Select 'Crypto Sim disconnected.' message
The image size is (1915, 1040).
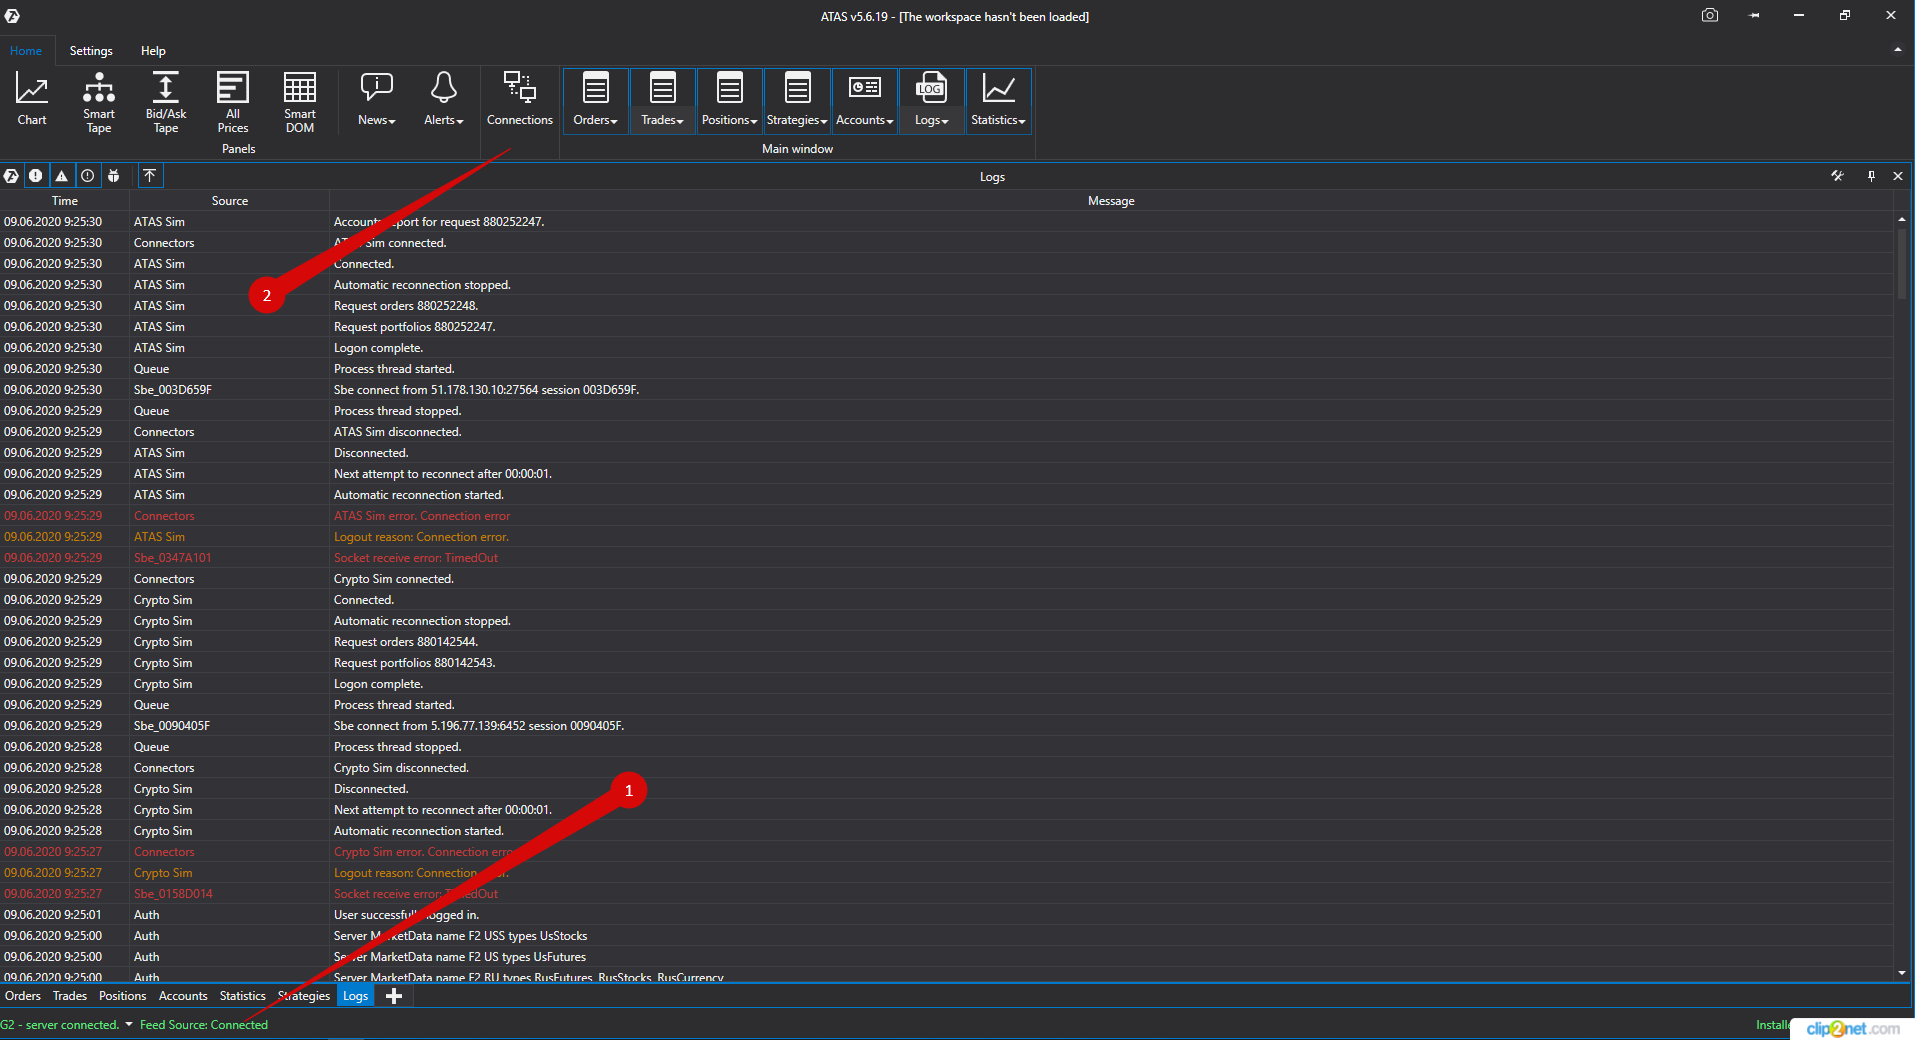click(x=401, y=768)
